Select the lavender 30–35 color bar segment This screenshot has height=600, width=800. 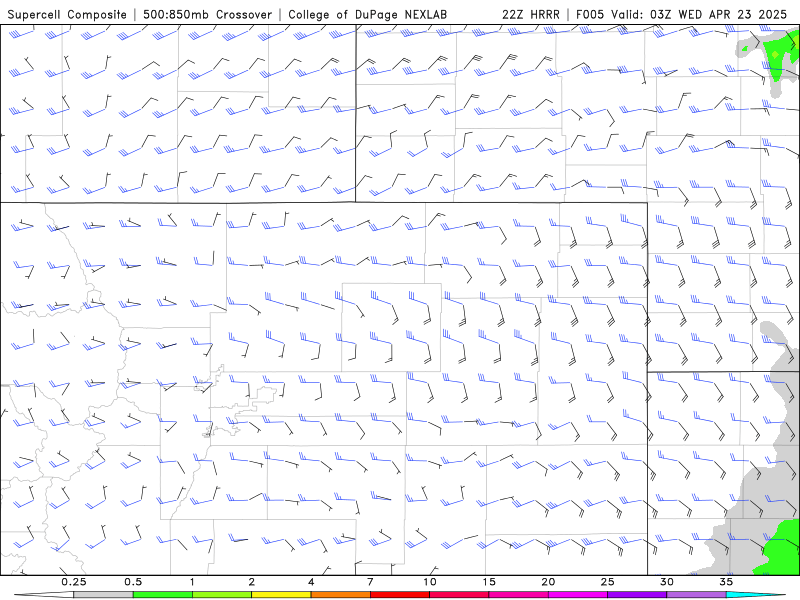tap(696, 595)
